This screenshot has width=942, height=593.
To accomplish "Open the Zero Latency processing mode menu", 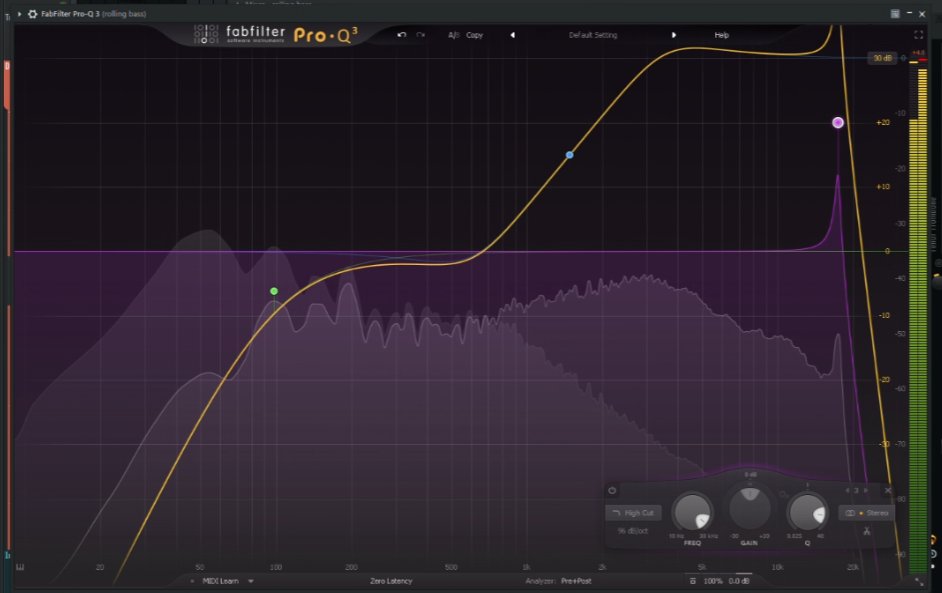I will pyautogui.click(x=391, y=581).
